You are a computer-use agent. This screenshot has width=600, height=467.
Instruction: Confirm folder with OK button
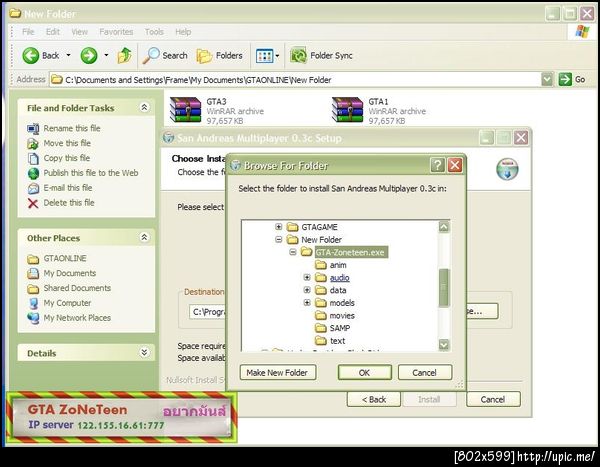[x=364, y=372]
